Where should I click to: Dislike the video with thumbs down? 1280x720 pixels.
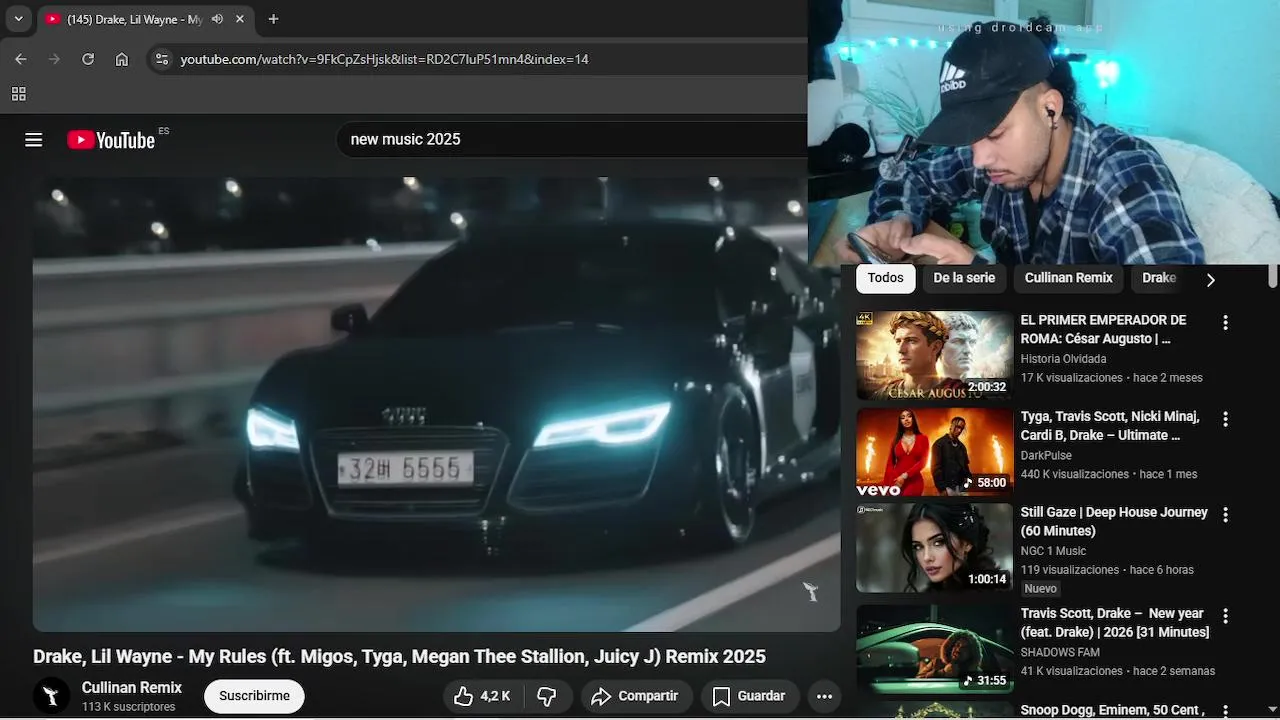tap(547, 696)
